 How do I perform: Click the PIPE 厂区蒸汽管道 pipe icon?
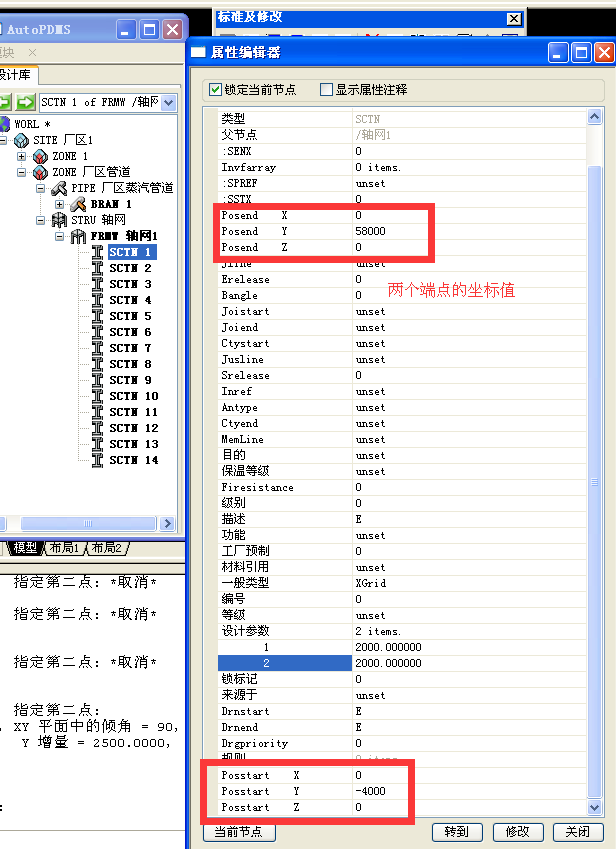click(x=59, y=188)
